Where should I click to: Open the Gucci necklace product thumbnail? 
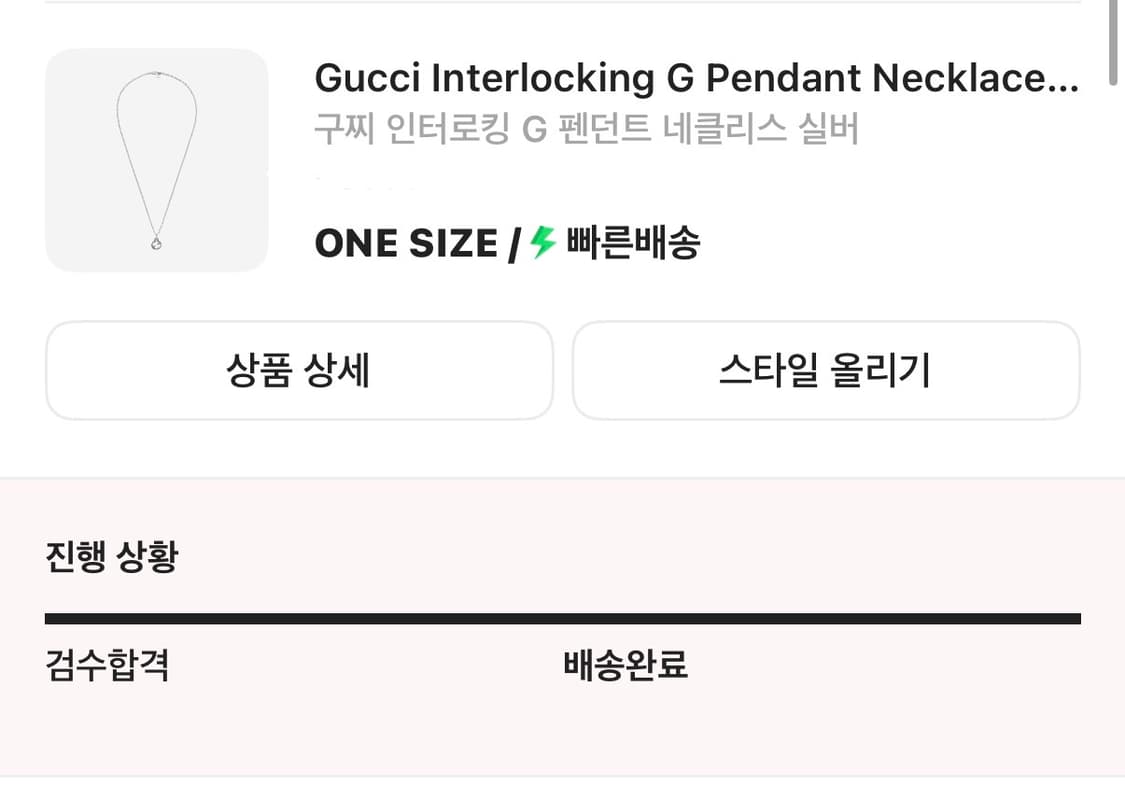point(157,160)
